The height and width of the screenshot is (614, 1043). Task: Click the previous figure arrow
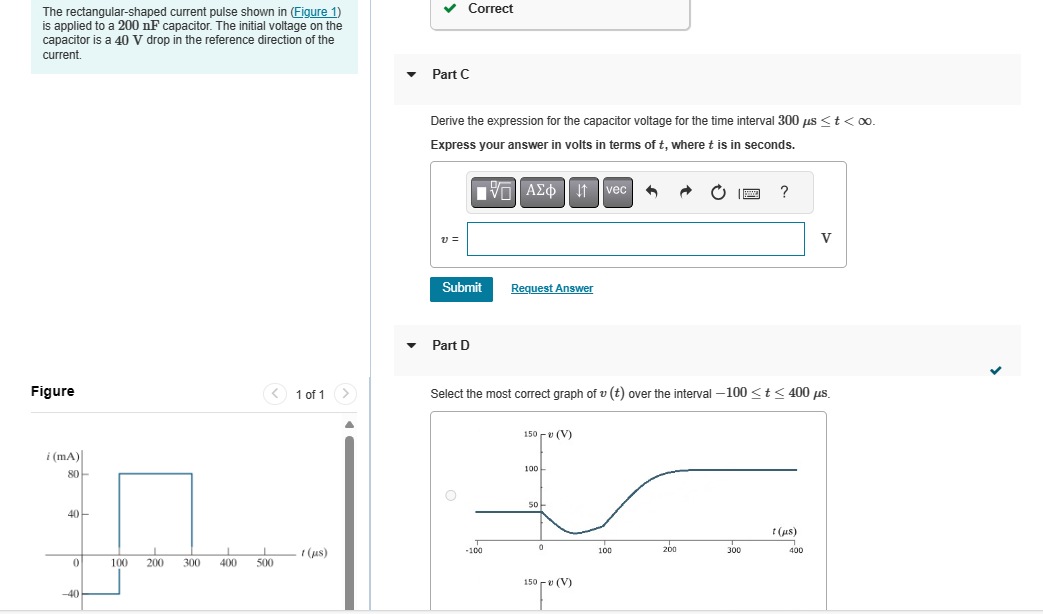pos(274,394)
